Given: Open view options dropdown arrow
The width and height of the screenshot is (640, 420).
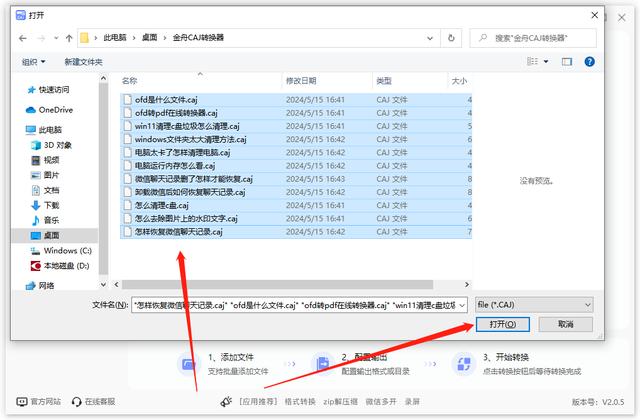Looking at the screenshot, I should click(546, 62).
